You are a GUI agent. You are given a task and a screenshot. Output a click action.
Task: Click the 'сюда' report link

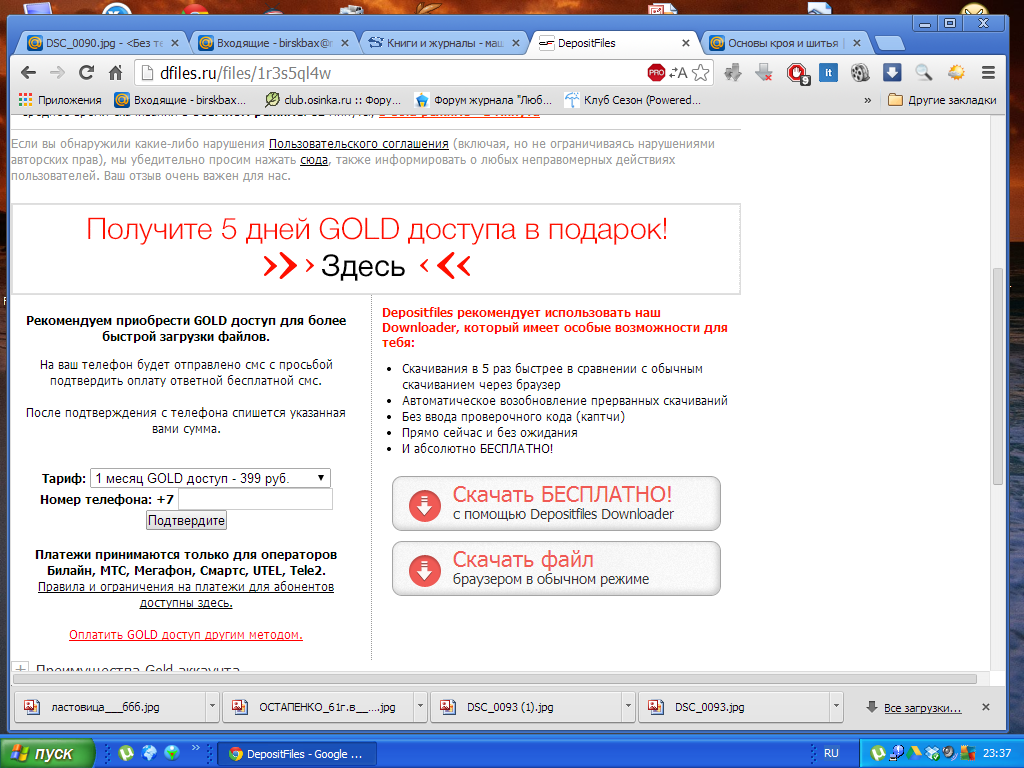pos(313,160)
